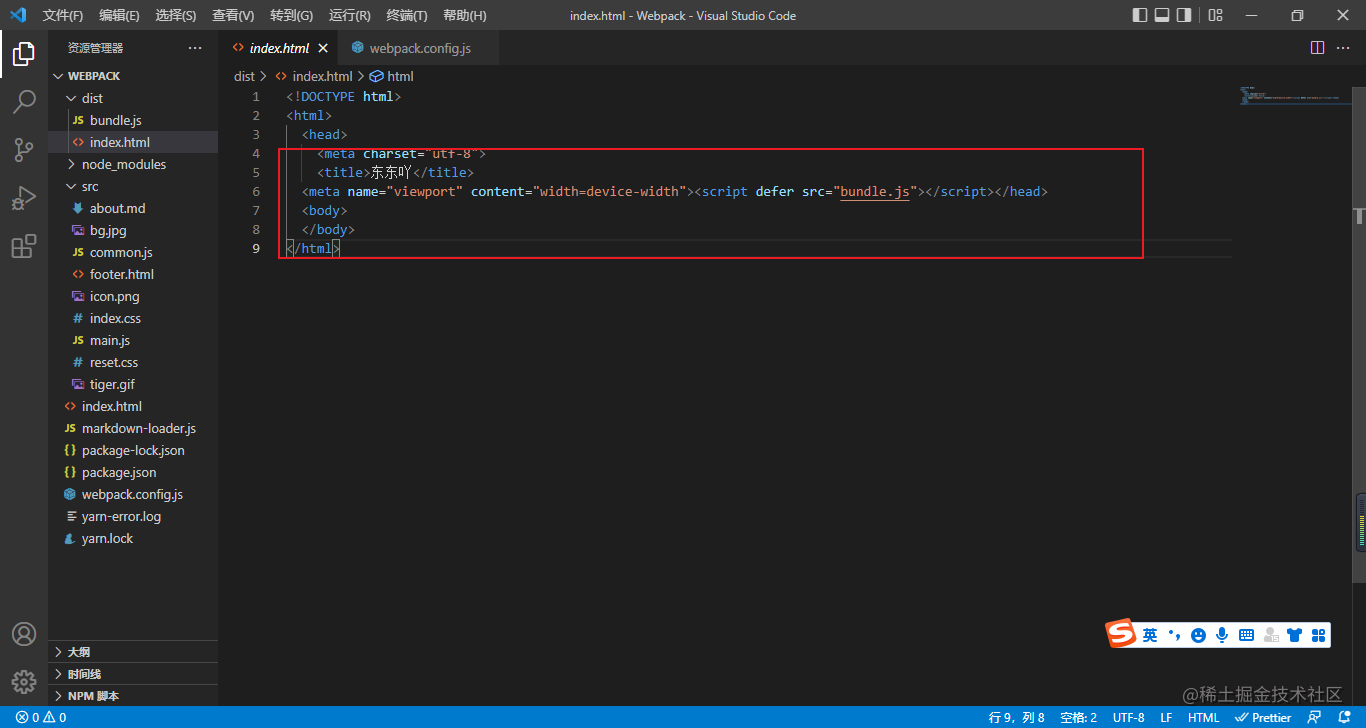Screen dimensions: 1366x728
Task: Click the Sogou emoji face icon
Action: click(1198, 635)
